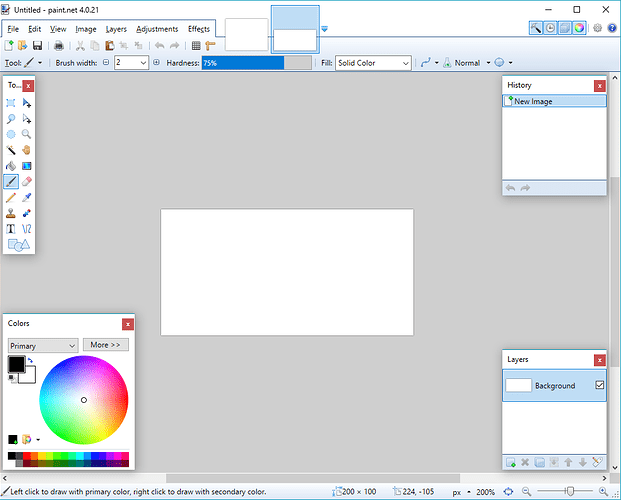Select the Rectangle Select tool
Image resolution: width=621 pixels, height=500 pixels.
tap(11, 103)
